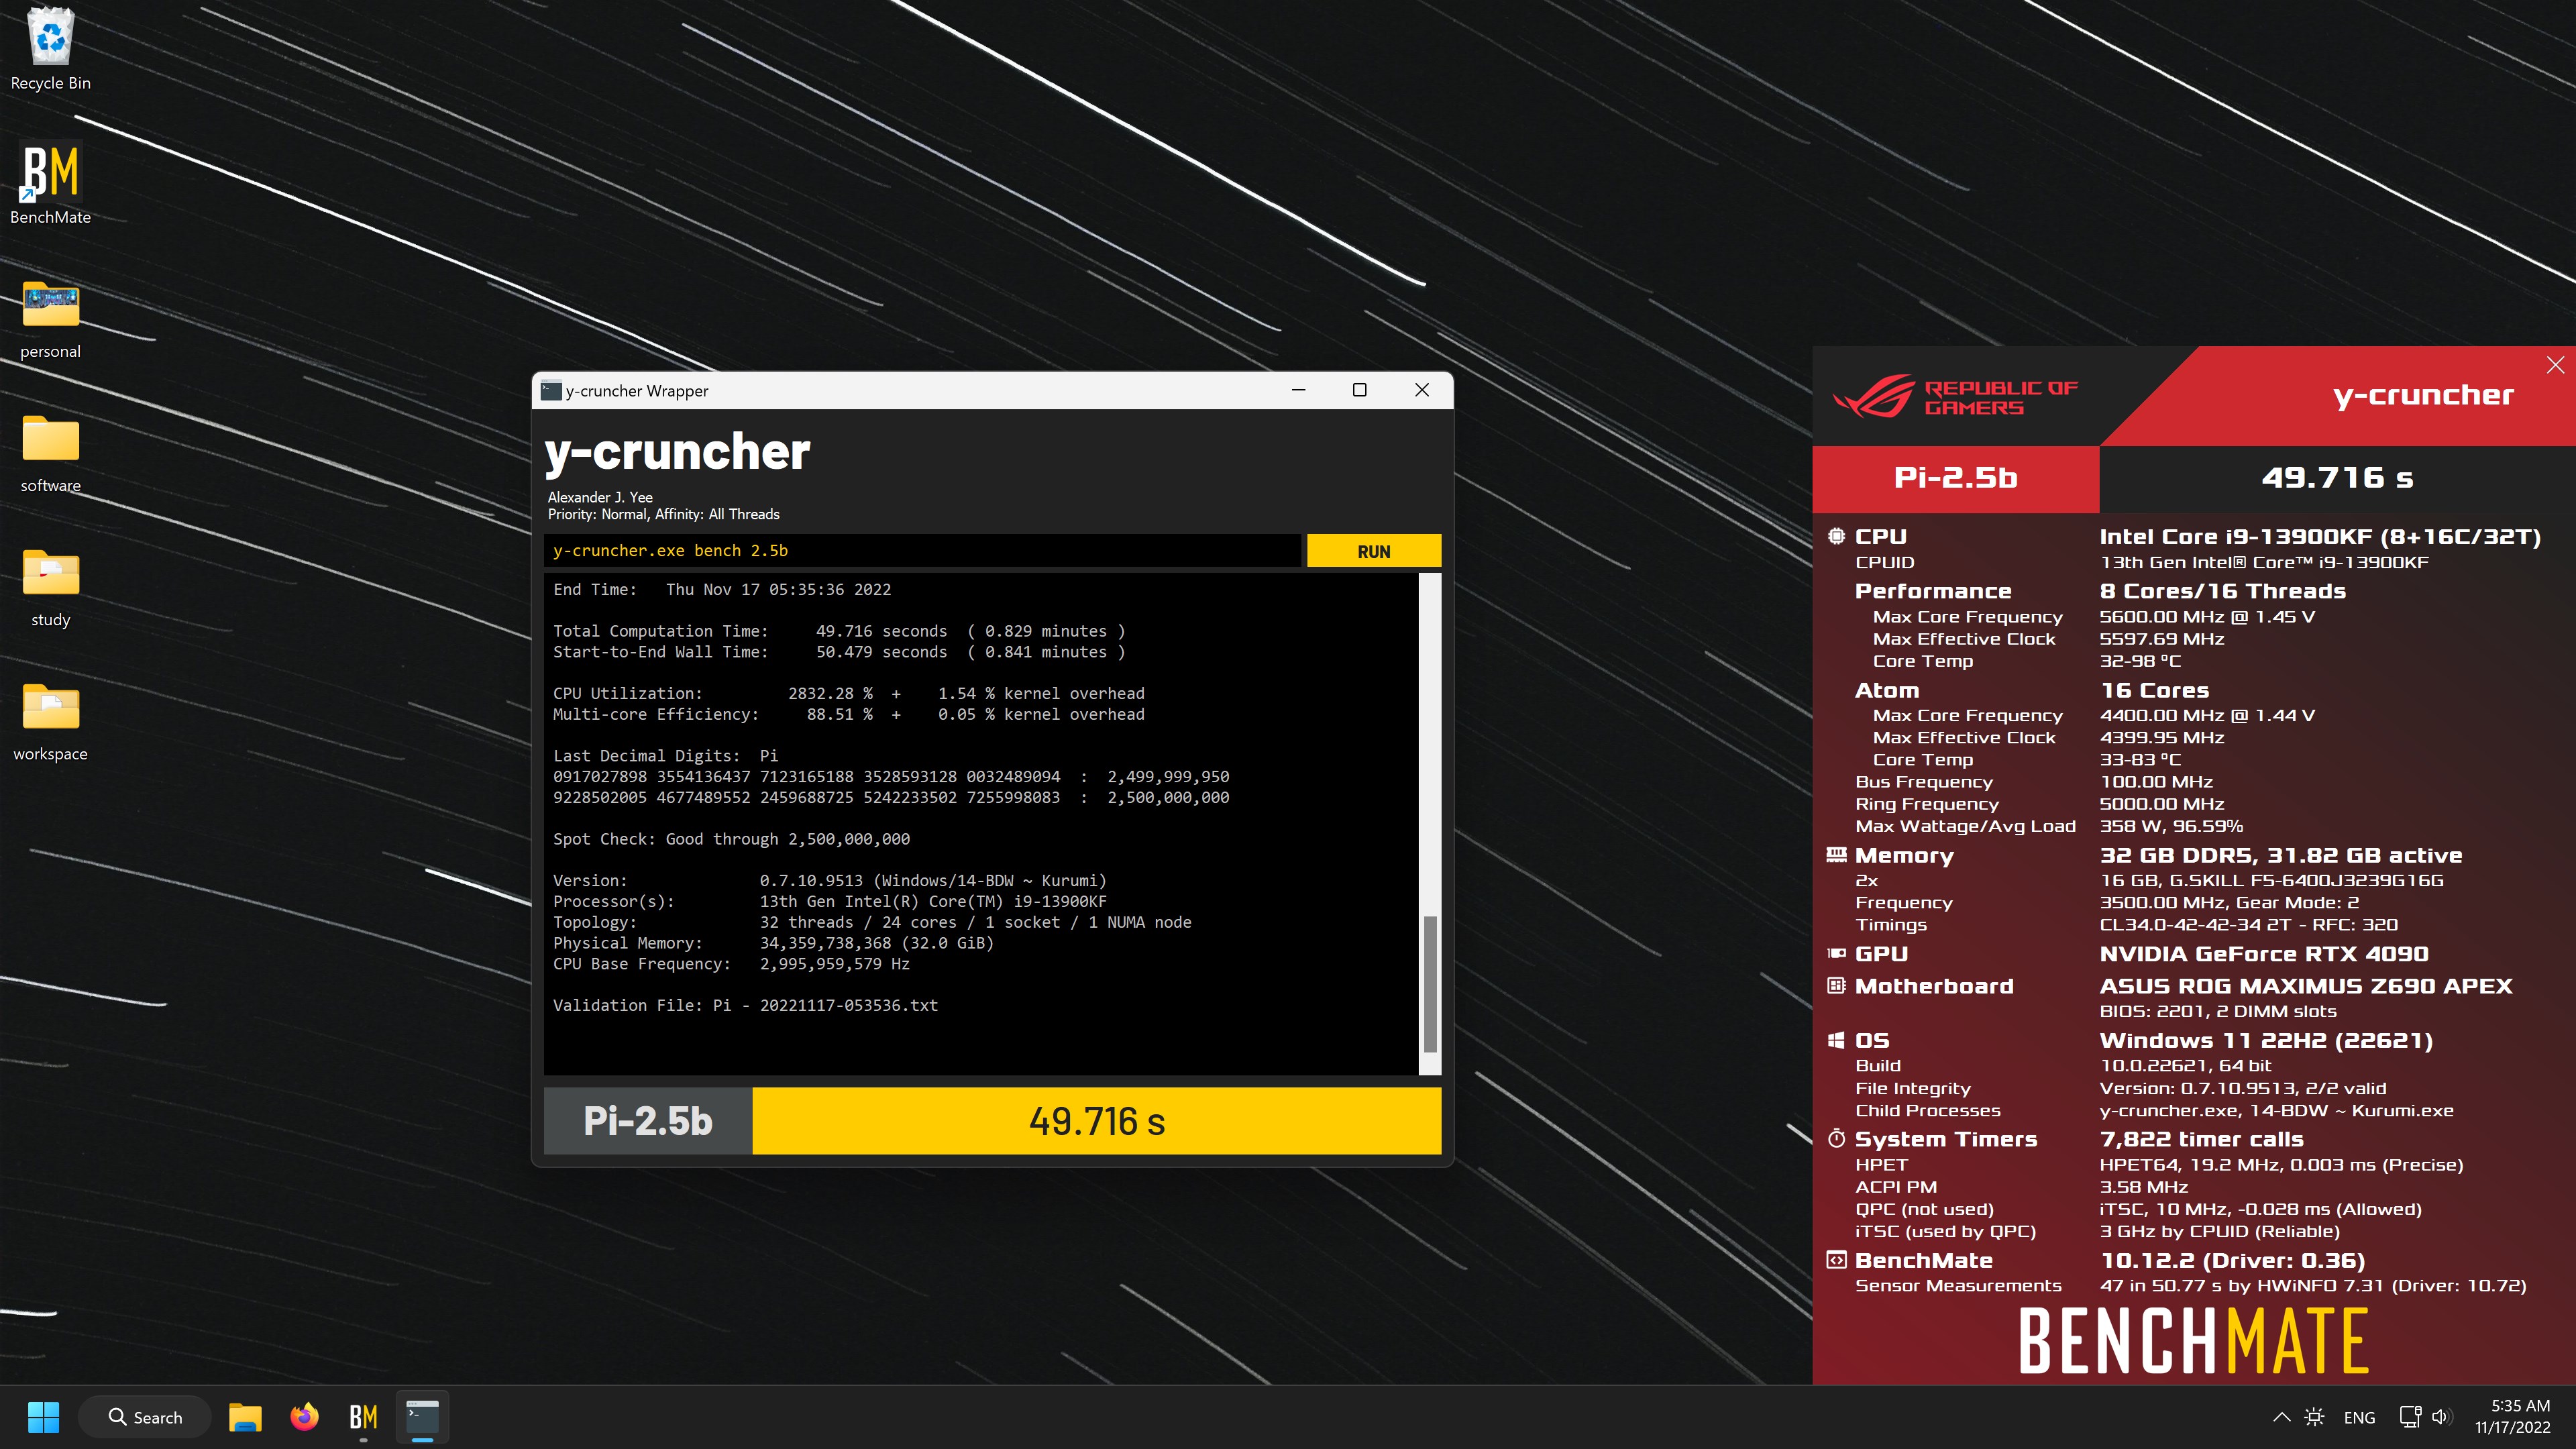The height and width of the screenshot is (1449, 2576).
Task: Close the BenchMate result overlay panel
Action: pyautogui.click(x=2555, y=365)
